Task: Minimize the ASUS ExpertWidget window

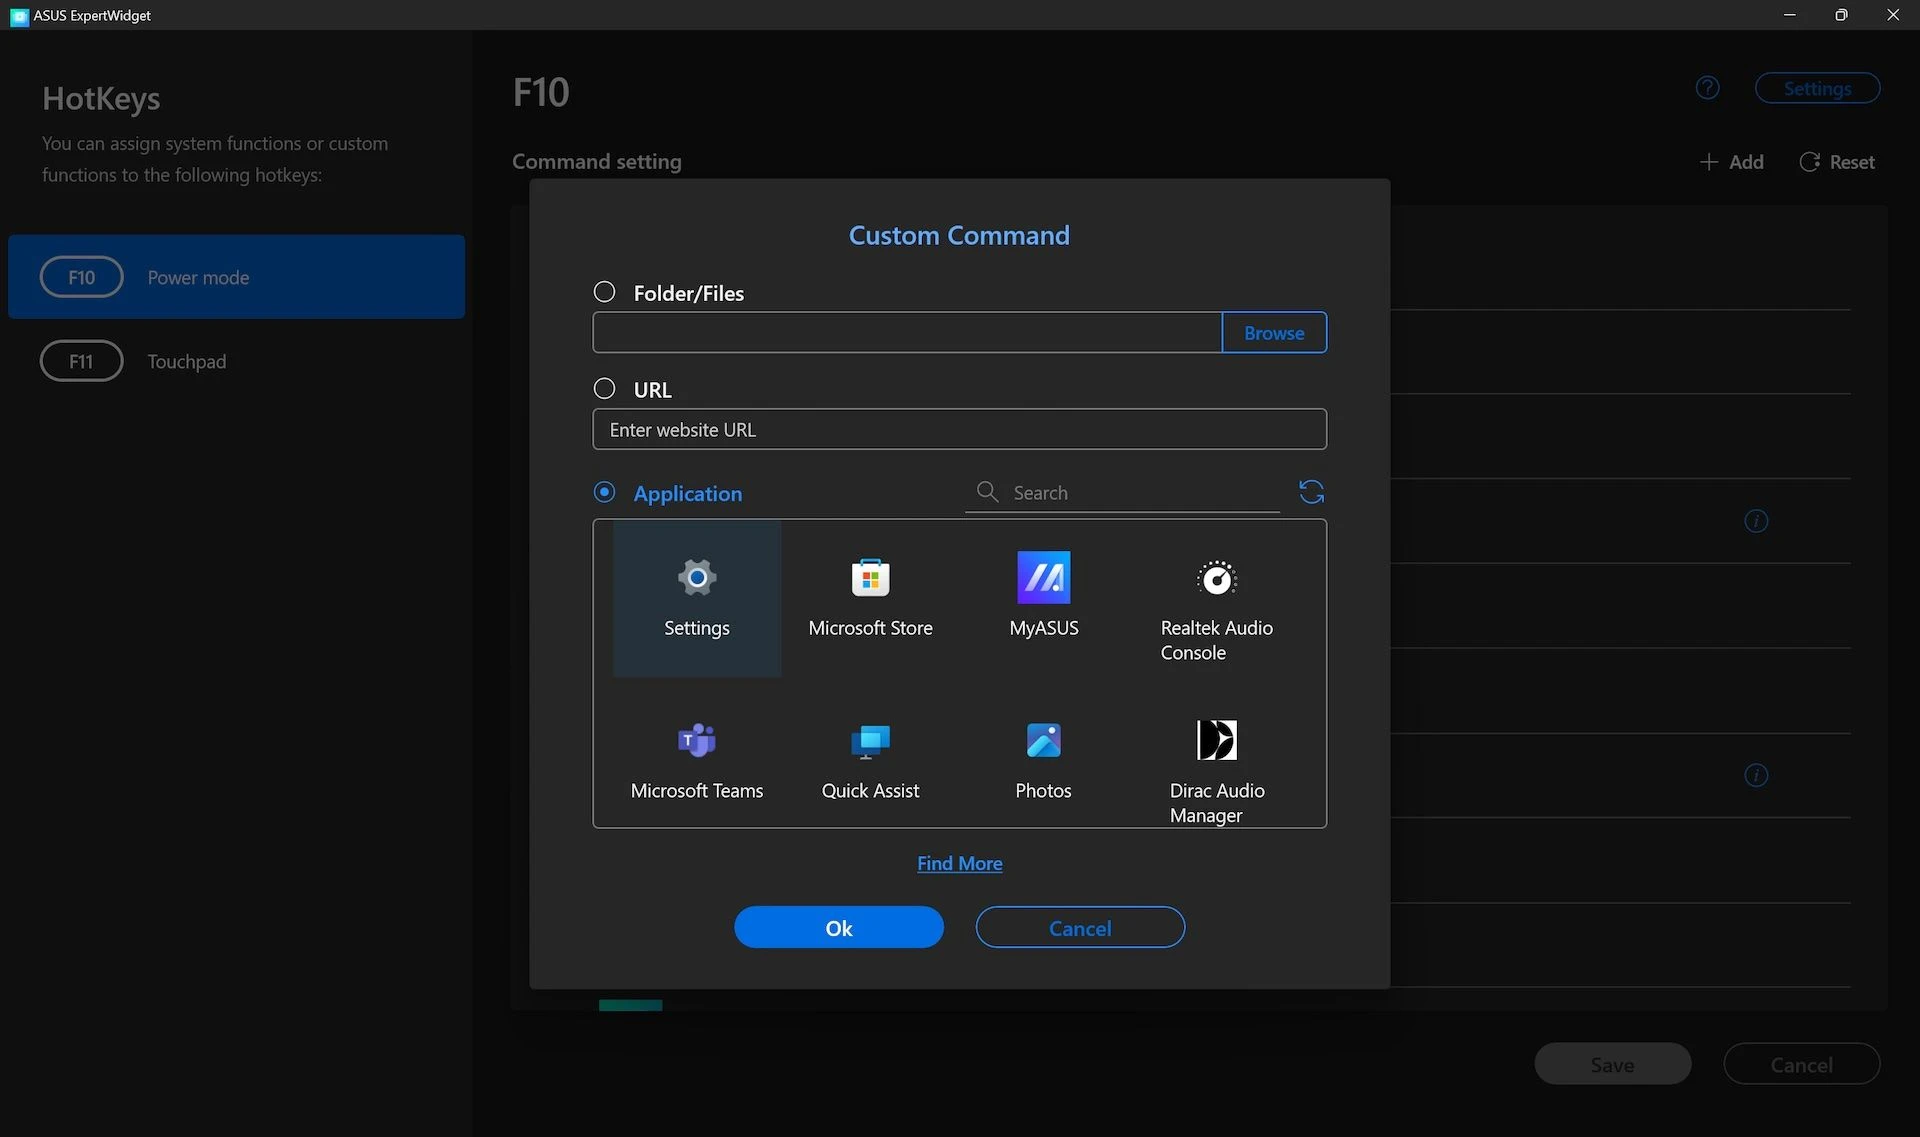Action: pyautogui.click(x=1789, y=15)
